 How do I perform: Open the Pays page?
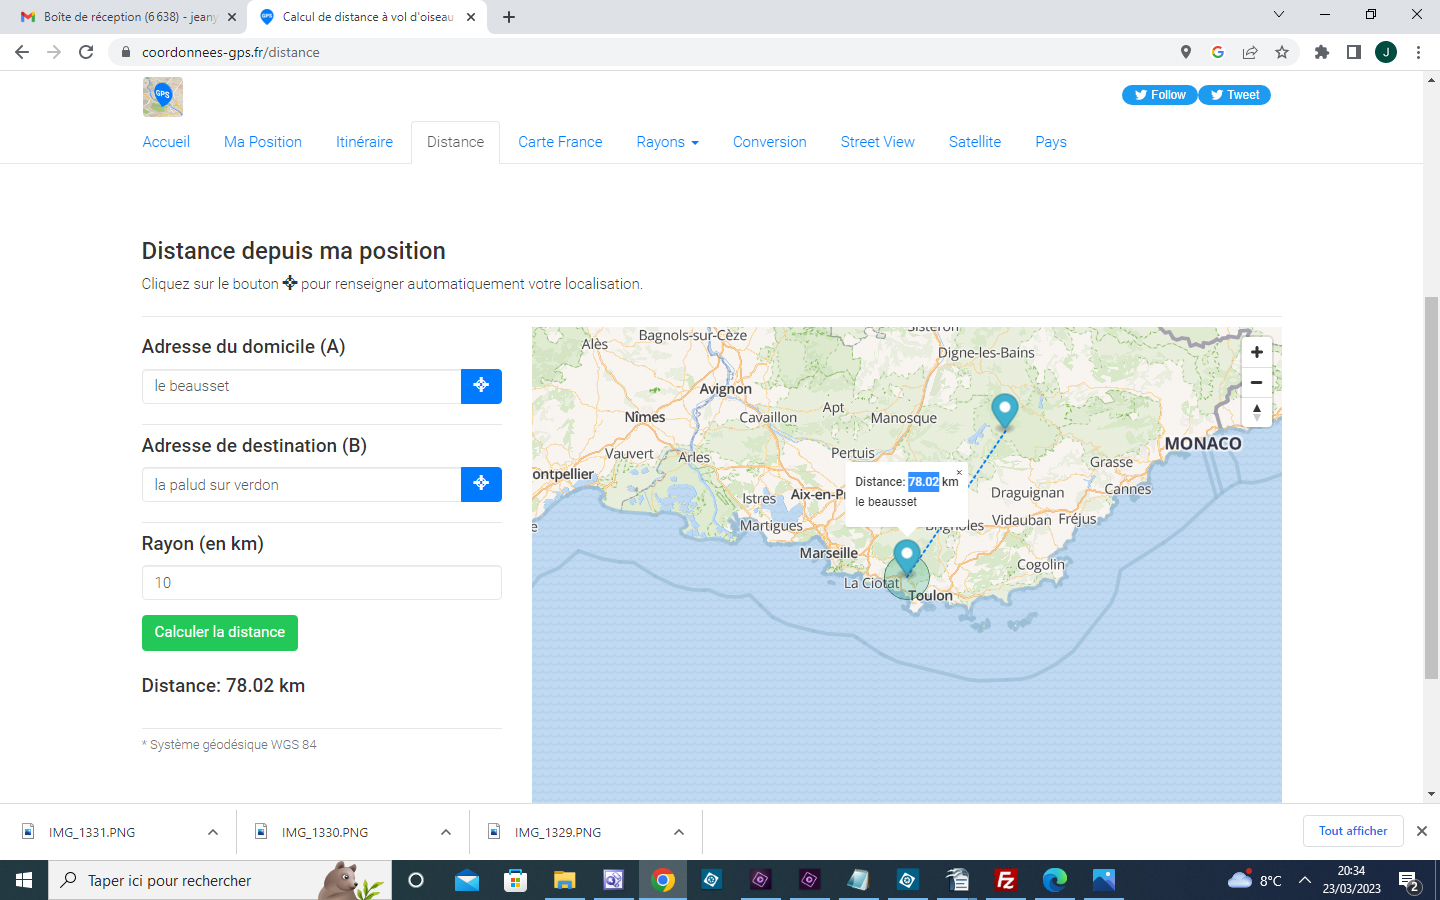coord(1051,142)
